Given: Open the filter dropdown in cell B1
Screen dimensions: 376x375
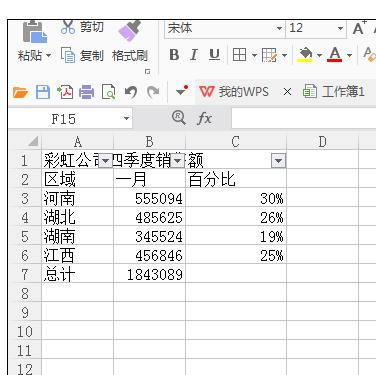Looking at the screenshot, I should [178, 161].
